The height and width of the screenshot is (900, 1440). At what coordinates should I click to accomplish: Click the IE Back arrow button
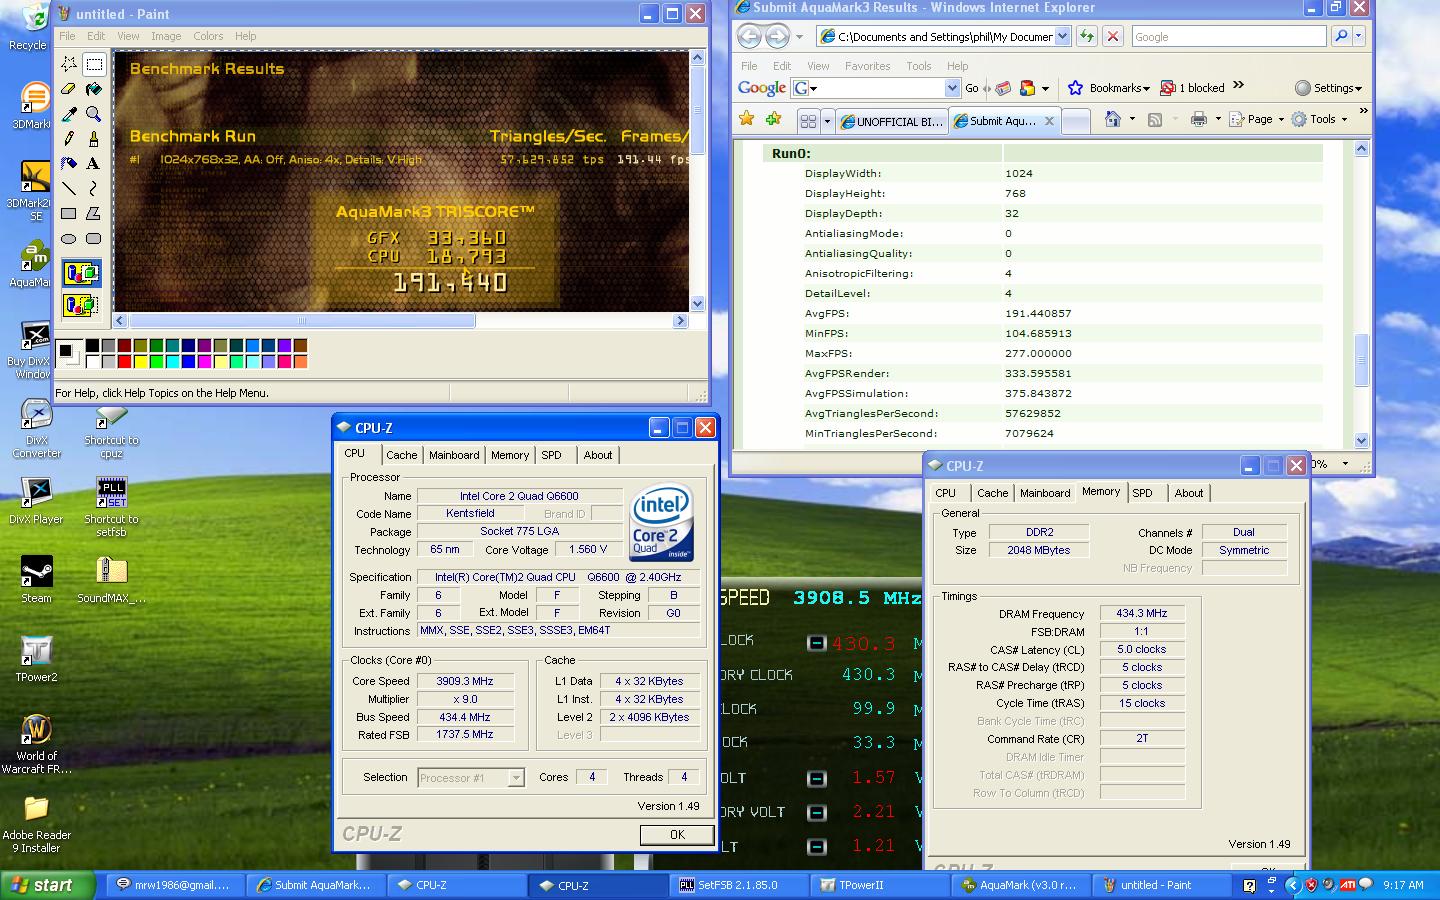(x=749, y=37)
